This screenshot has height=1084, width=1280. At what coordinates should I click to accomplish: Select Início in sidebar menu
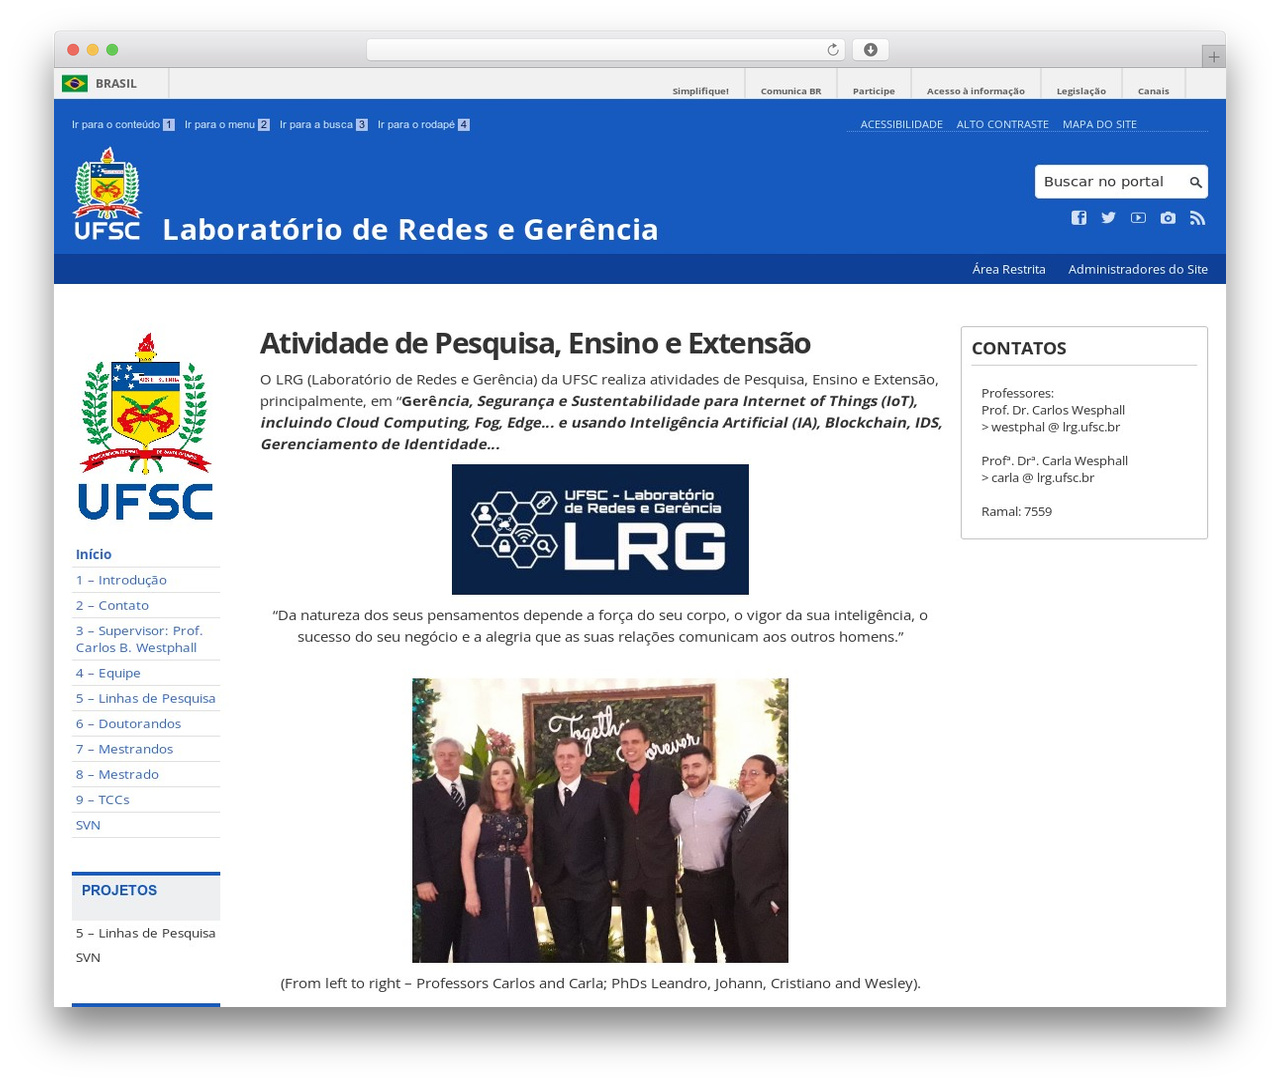coord(94,554)
